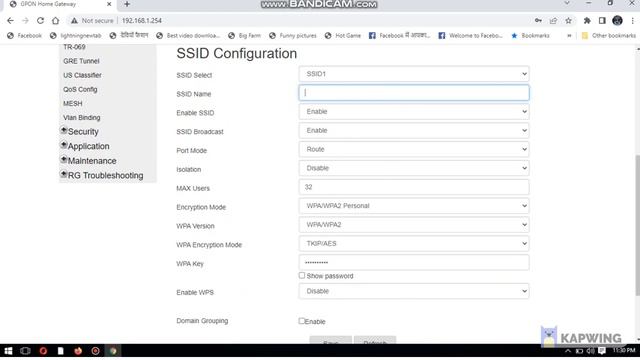
Task: Click the Not secure warning icon
Action: [74, 20]
